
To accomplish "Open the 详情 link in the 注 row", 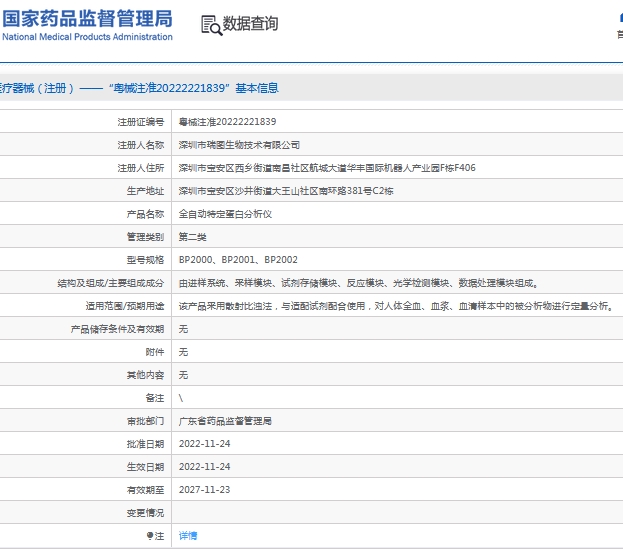I will pyautogui.click(x=188, y=535).
